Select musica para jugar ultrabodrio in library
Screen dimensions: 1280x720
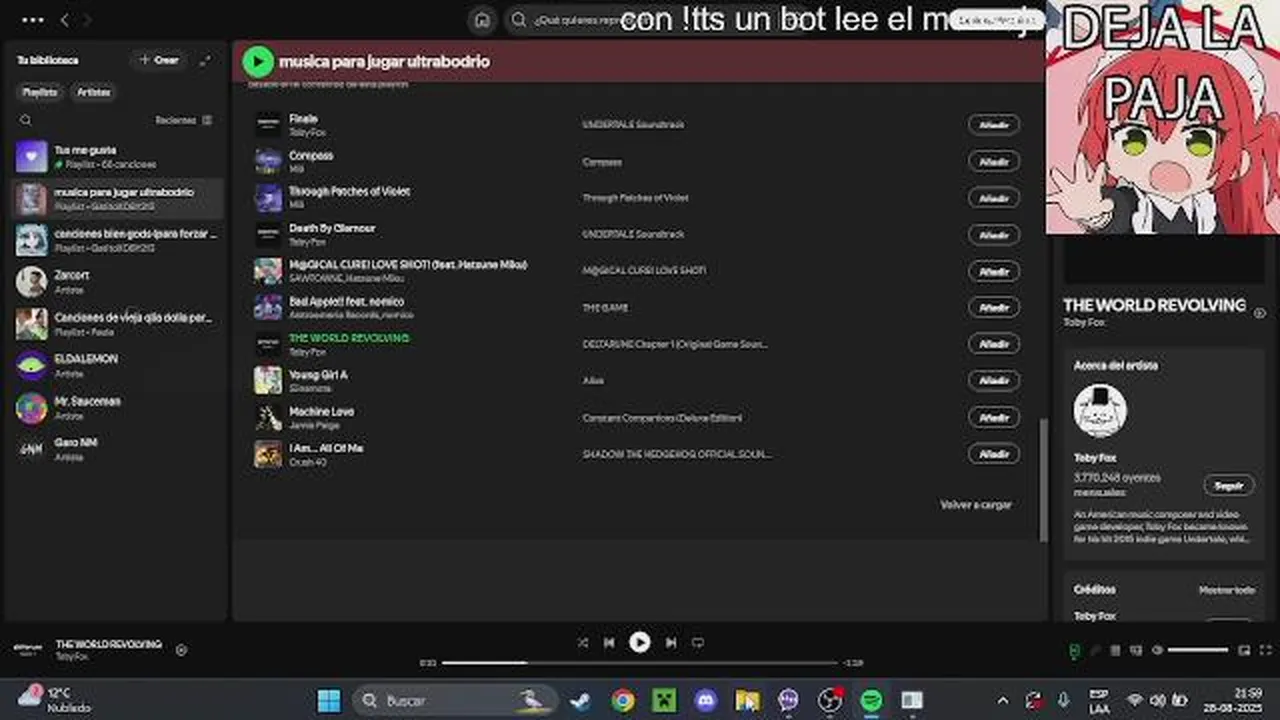118,198
